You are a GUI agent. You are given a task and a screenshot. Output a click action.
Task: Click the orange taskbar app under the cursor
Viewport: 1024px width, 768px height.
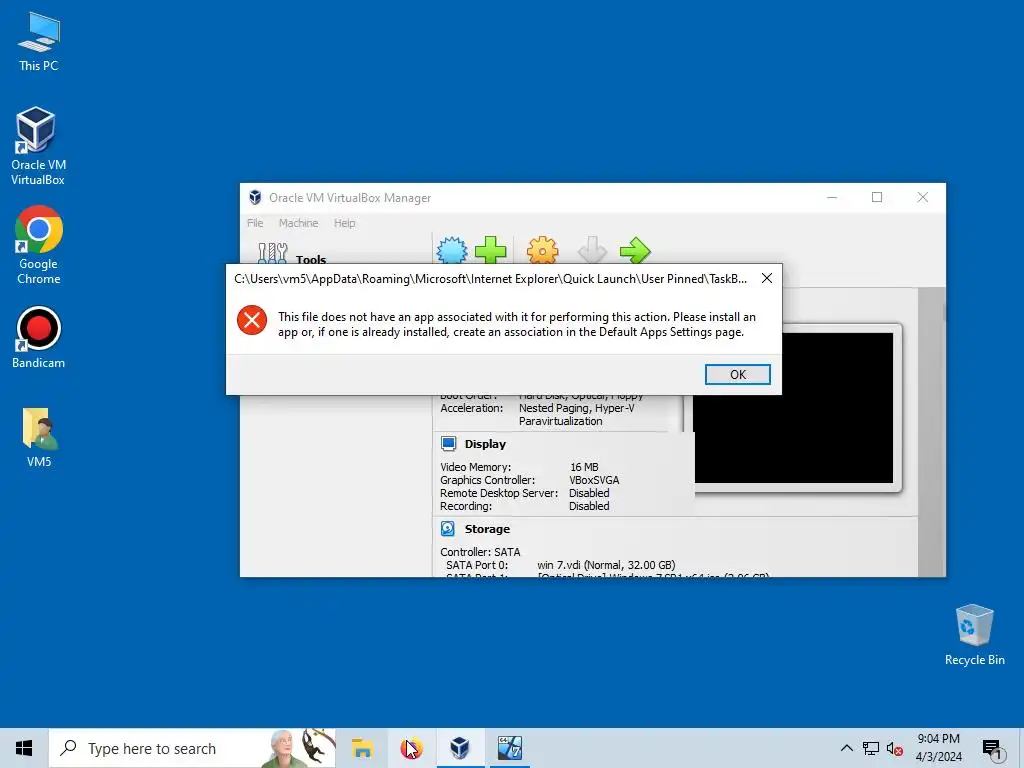(x=411, y=748)
